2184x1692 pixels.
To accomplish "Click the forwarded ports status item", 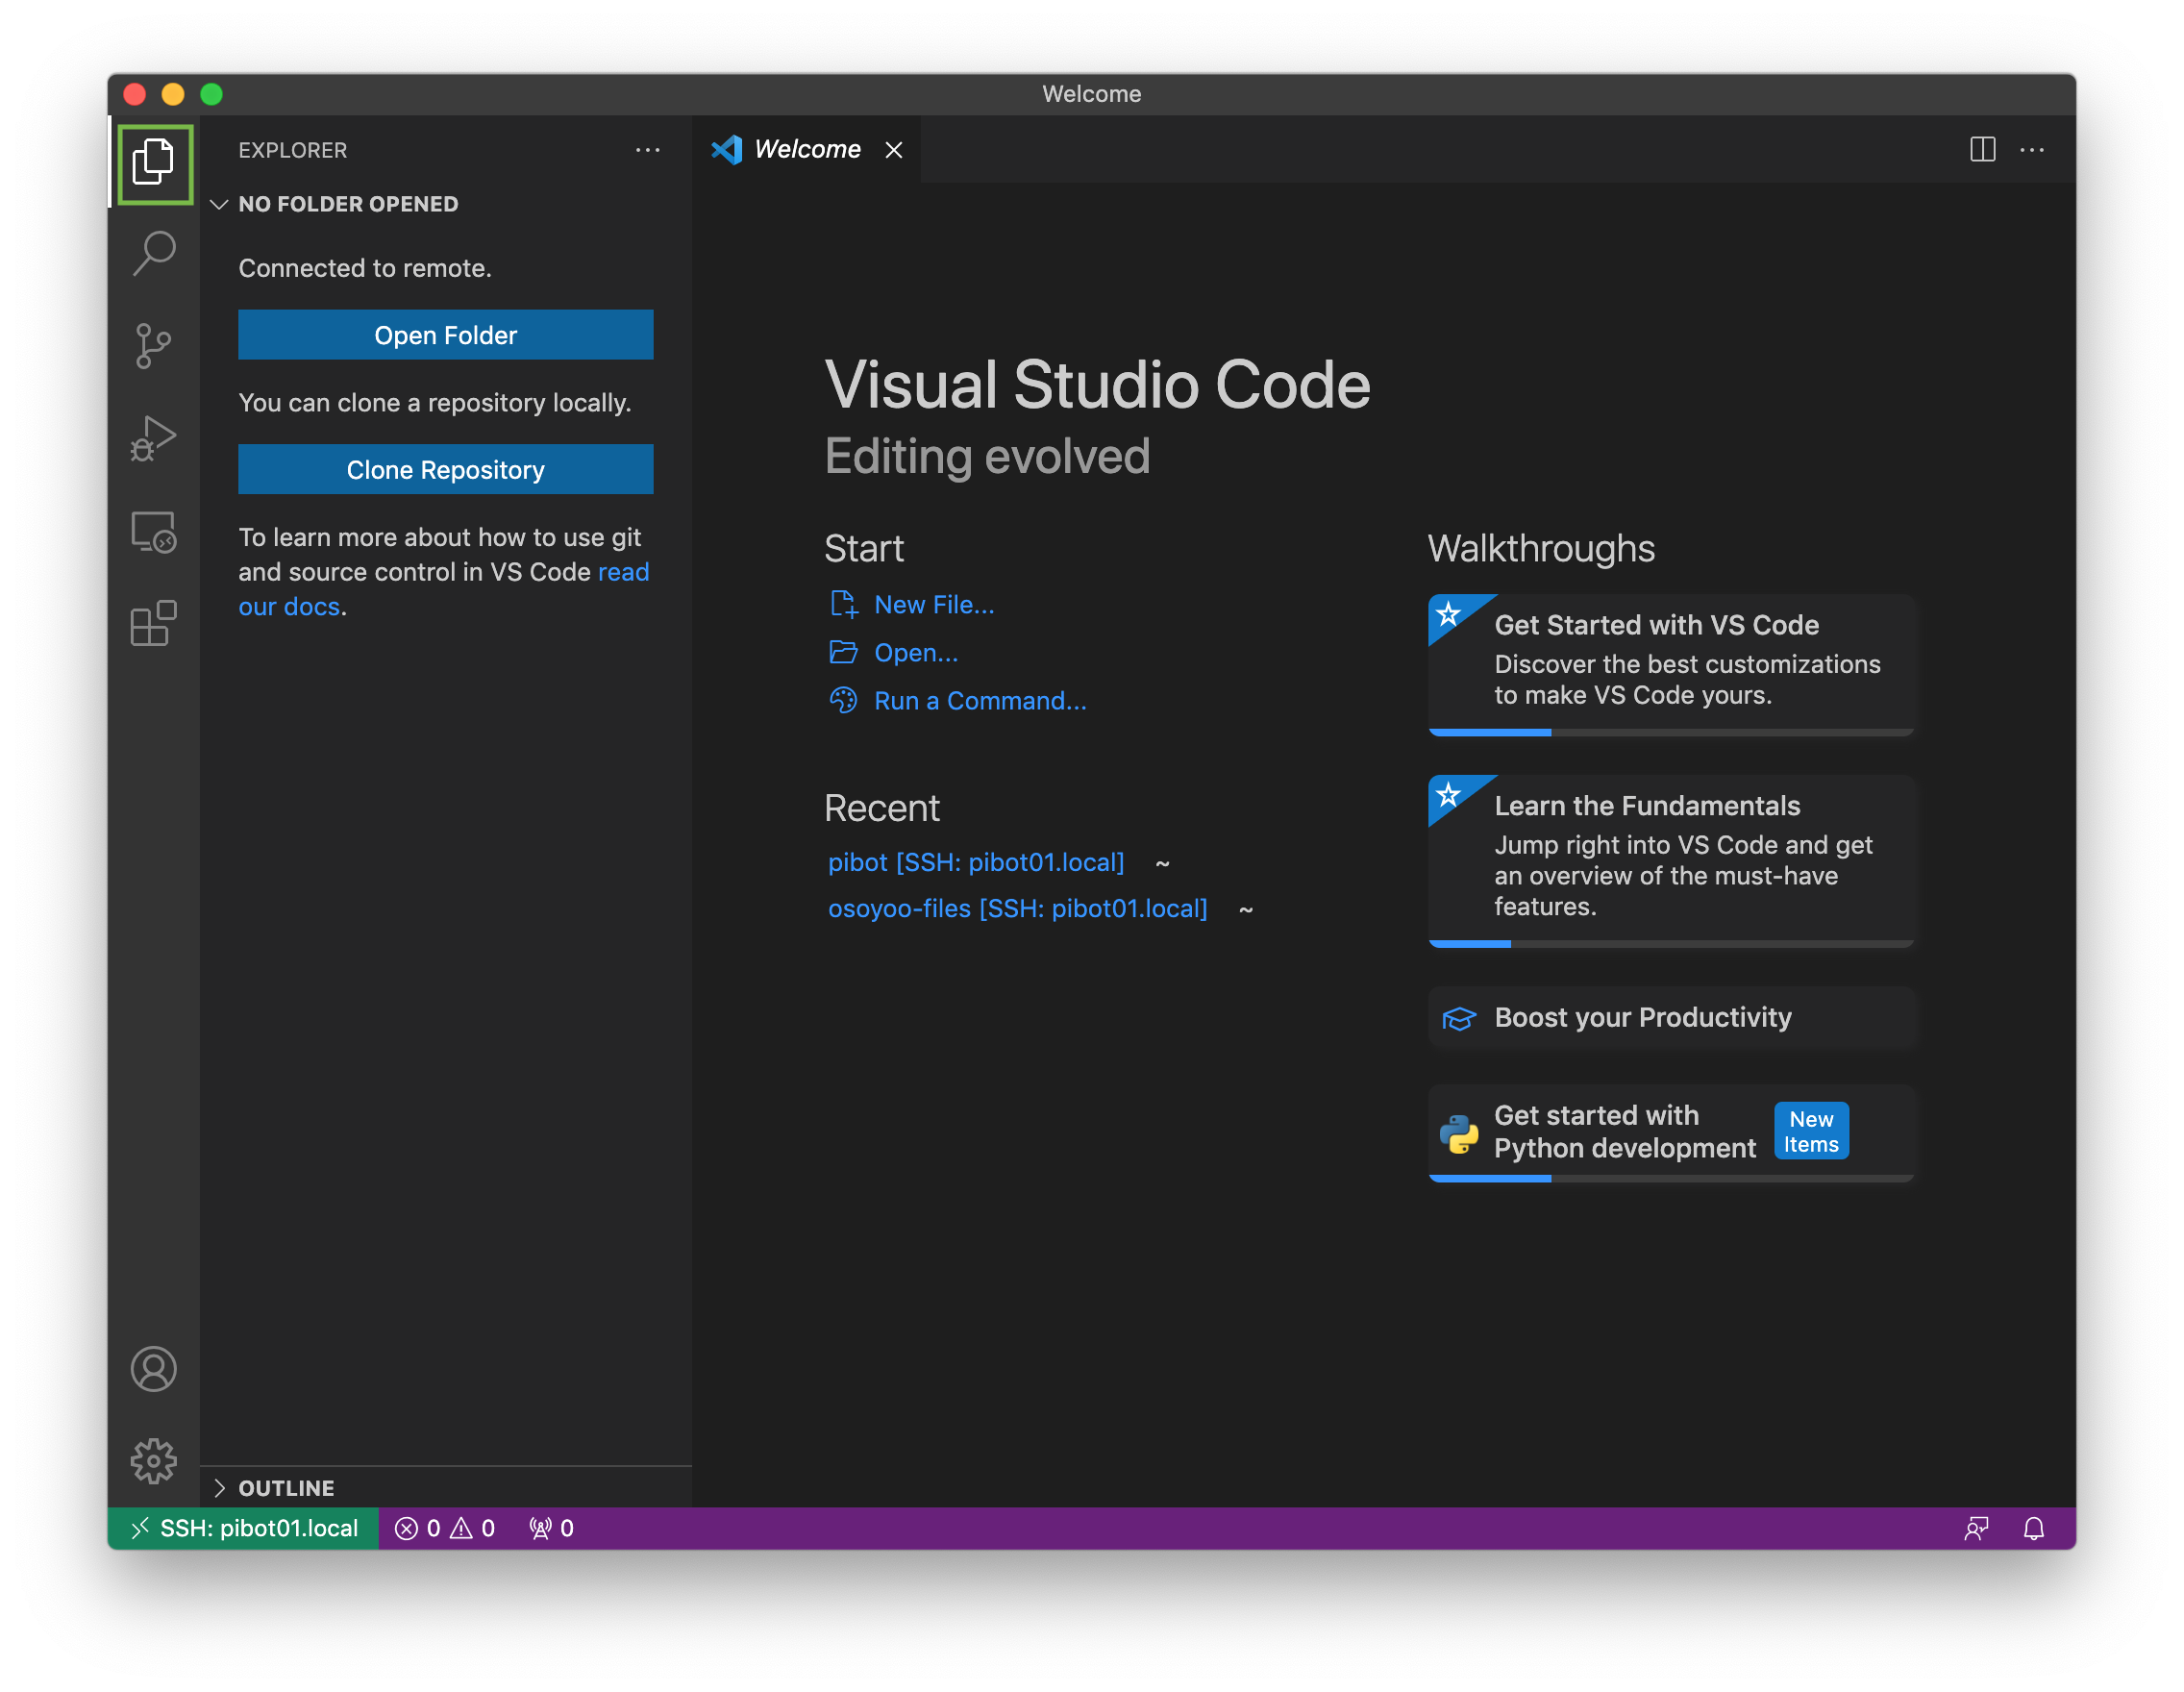I will [551, 1528].
